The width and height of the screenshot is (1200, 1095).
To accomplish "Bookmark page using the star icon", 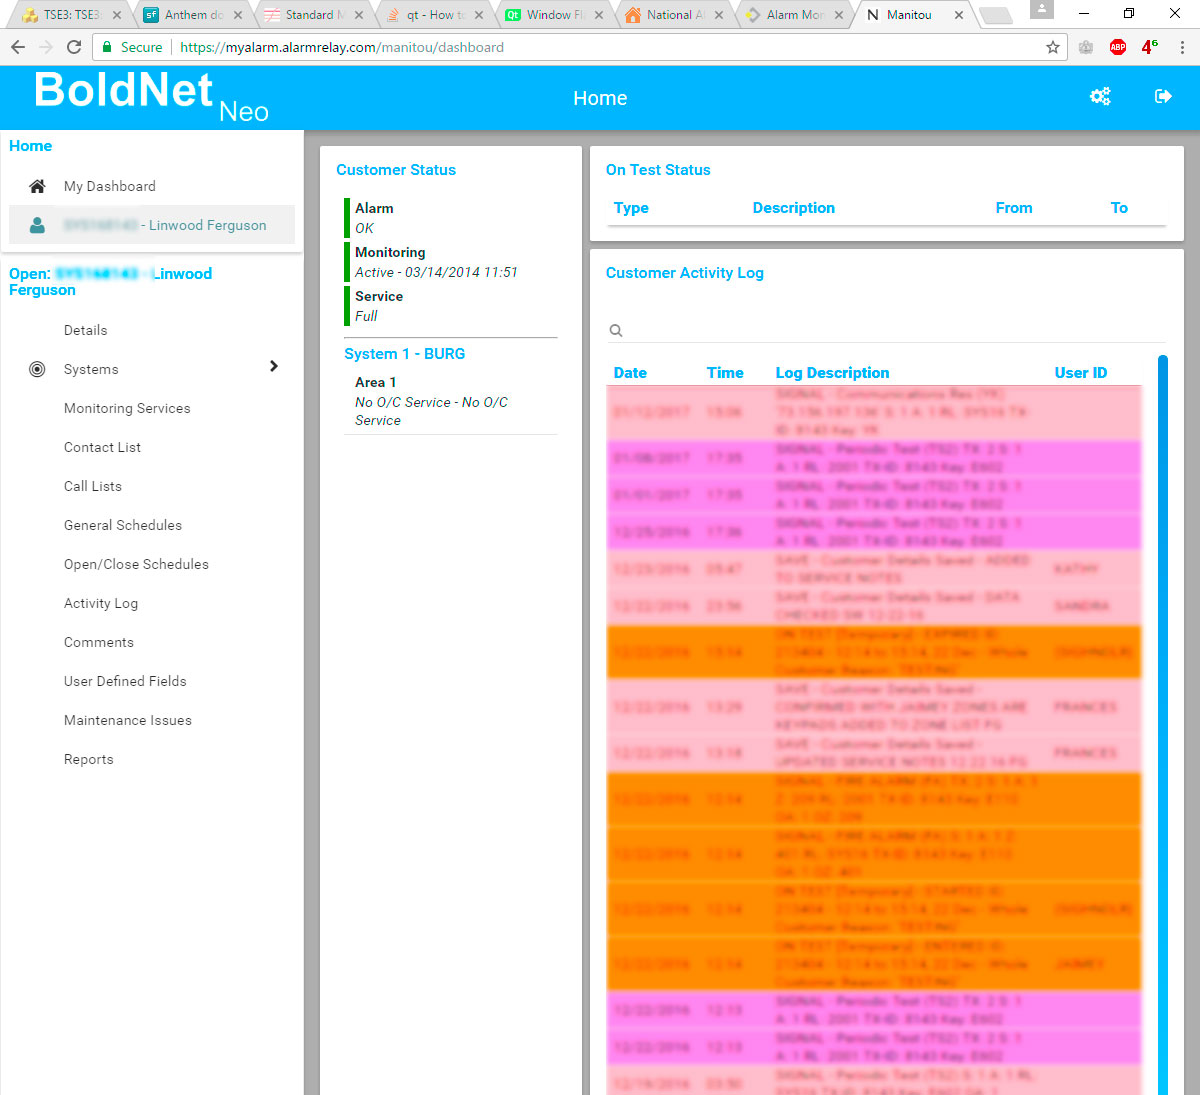I will (x=1053, y=47).
